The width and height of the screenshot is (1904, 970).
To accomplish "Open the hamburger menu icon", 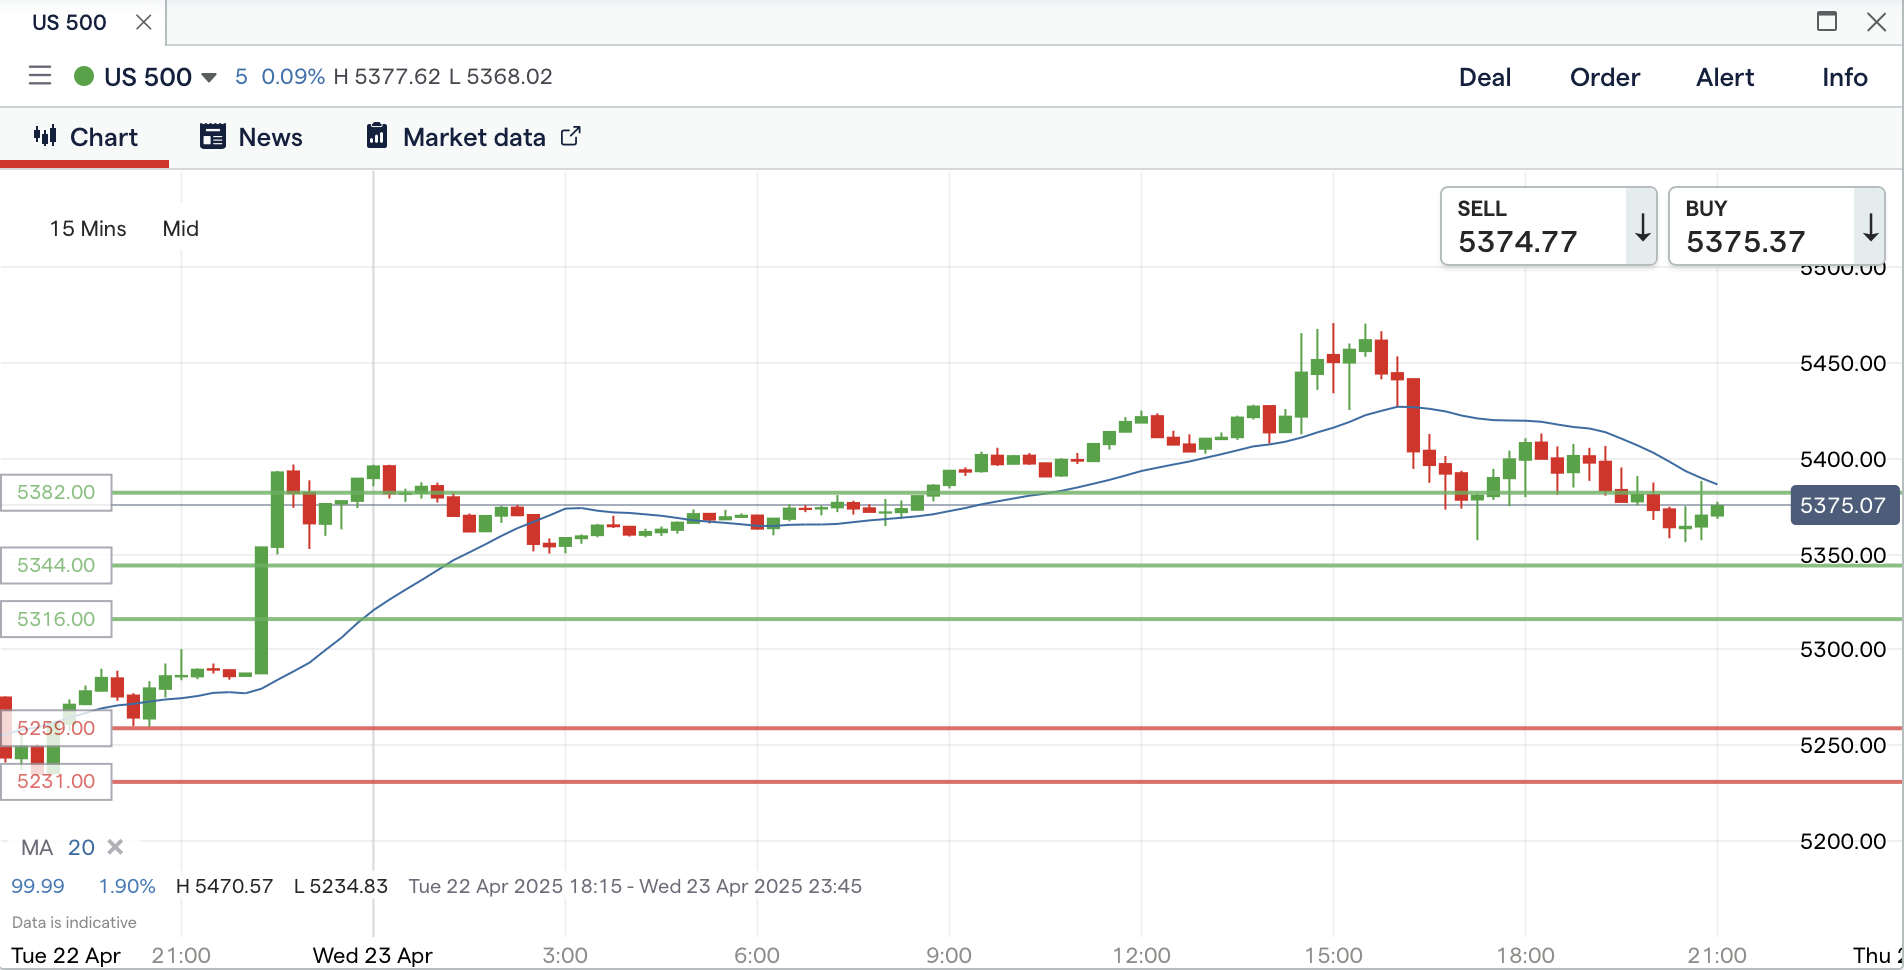I will click(x=40, y=76).
